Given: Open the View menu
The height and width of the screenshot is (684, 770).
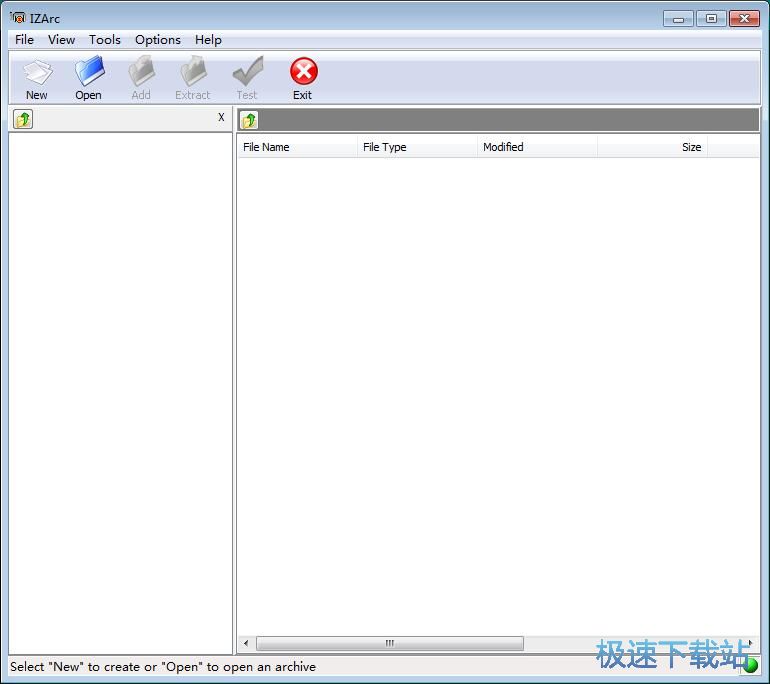Looking at the screenshot, I should point(61,40).
